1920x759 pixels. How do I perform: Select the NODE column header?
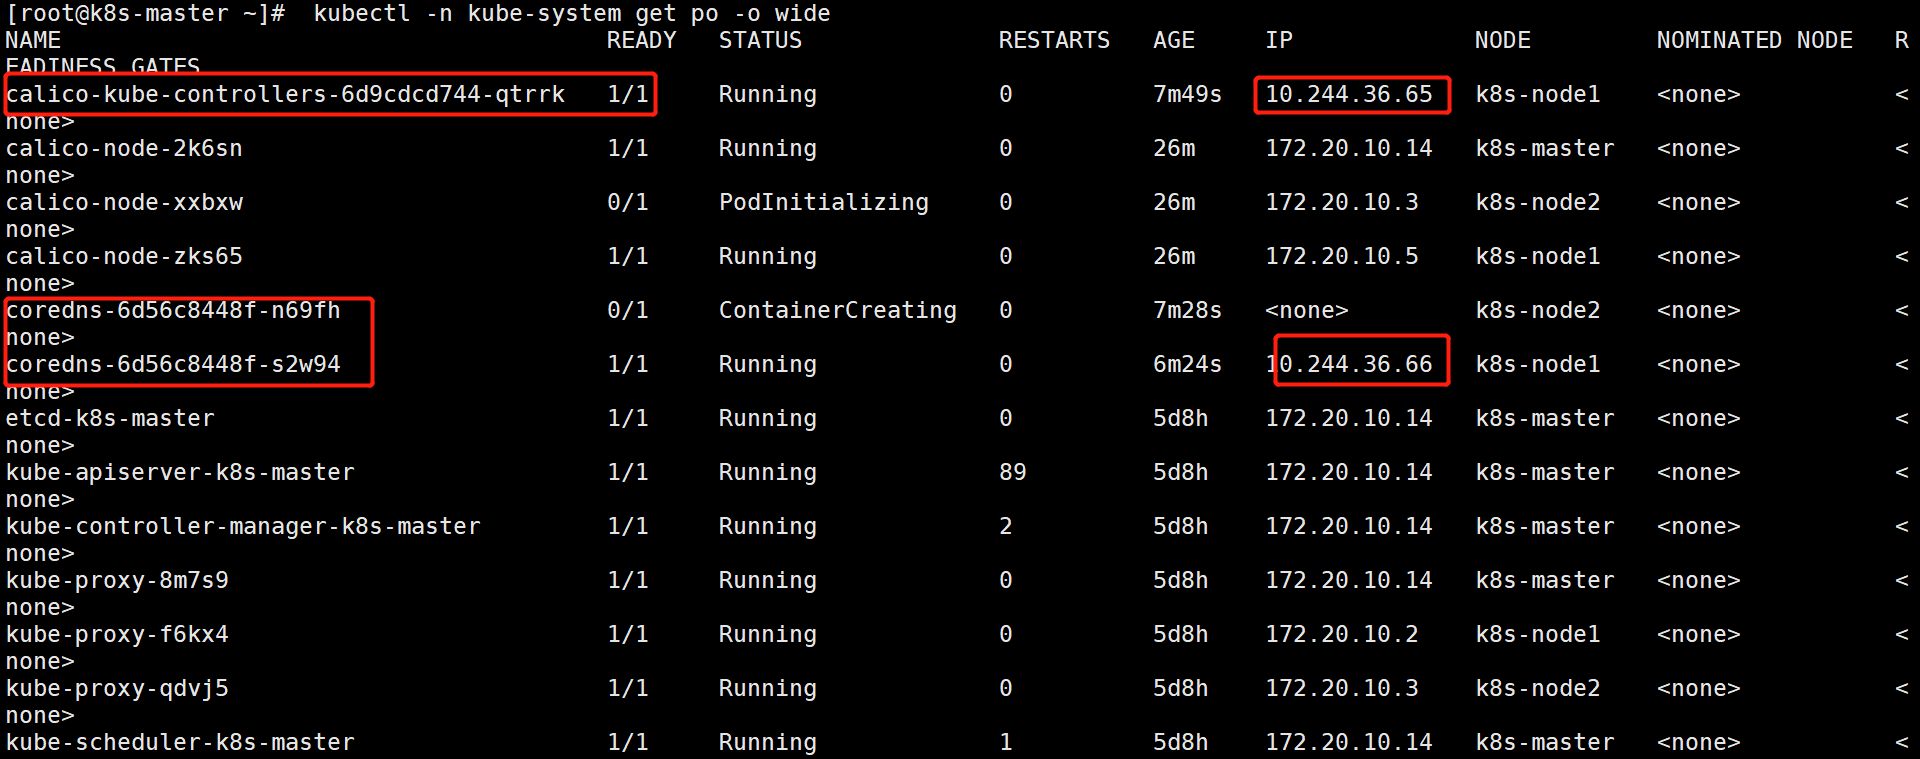tap(1502, 40)
